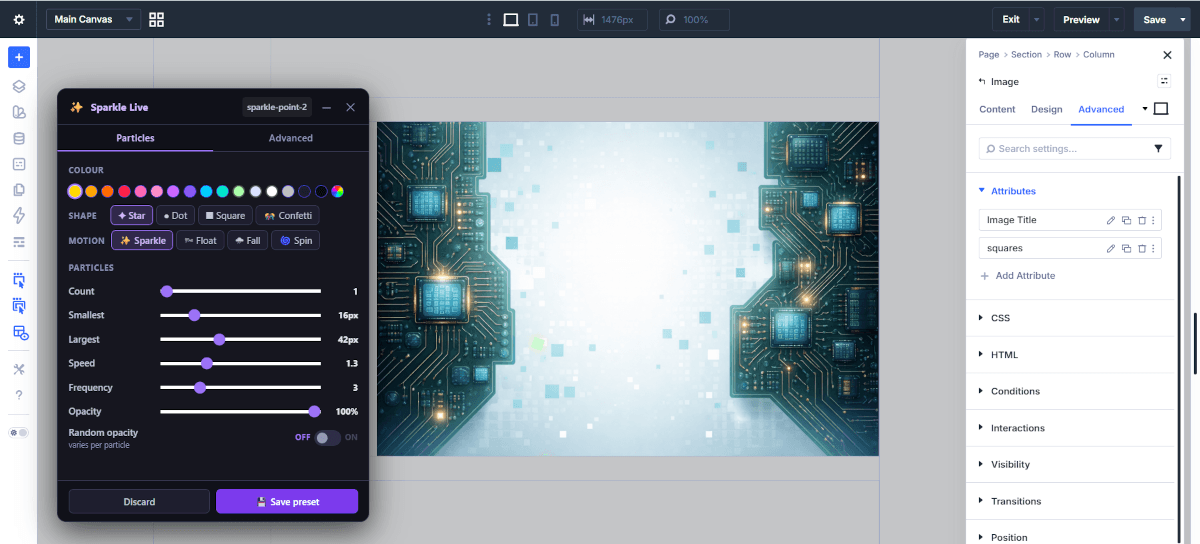Viewport: 1200px width, 544px height.
Task: Open the question mark help icon
Action: 19,395
